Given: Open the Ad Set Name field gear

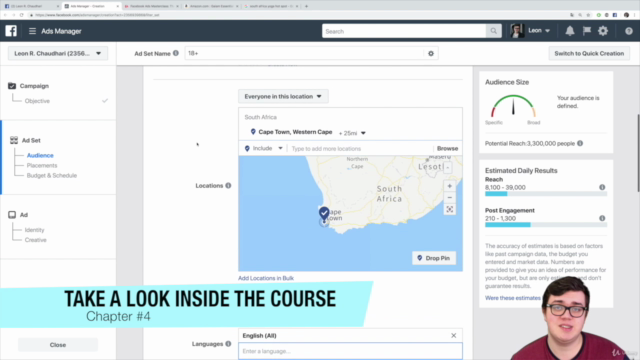Looking at the screenshot, I should [x=431, y=53].
